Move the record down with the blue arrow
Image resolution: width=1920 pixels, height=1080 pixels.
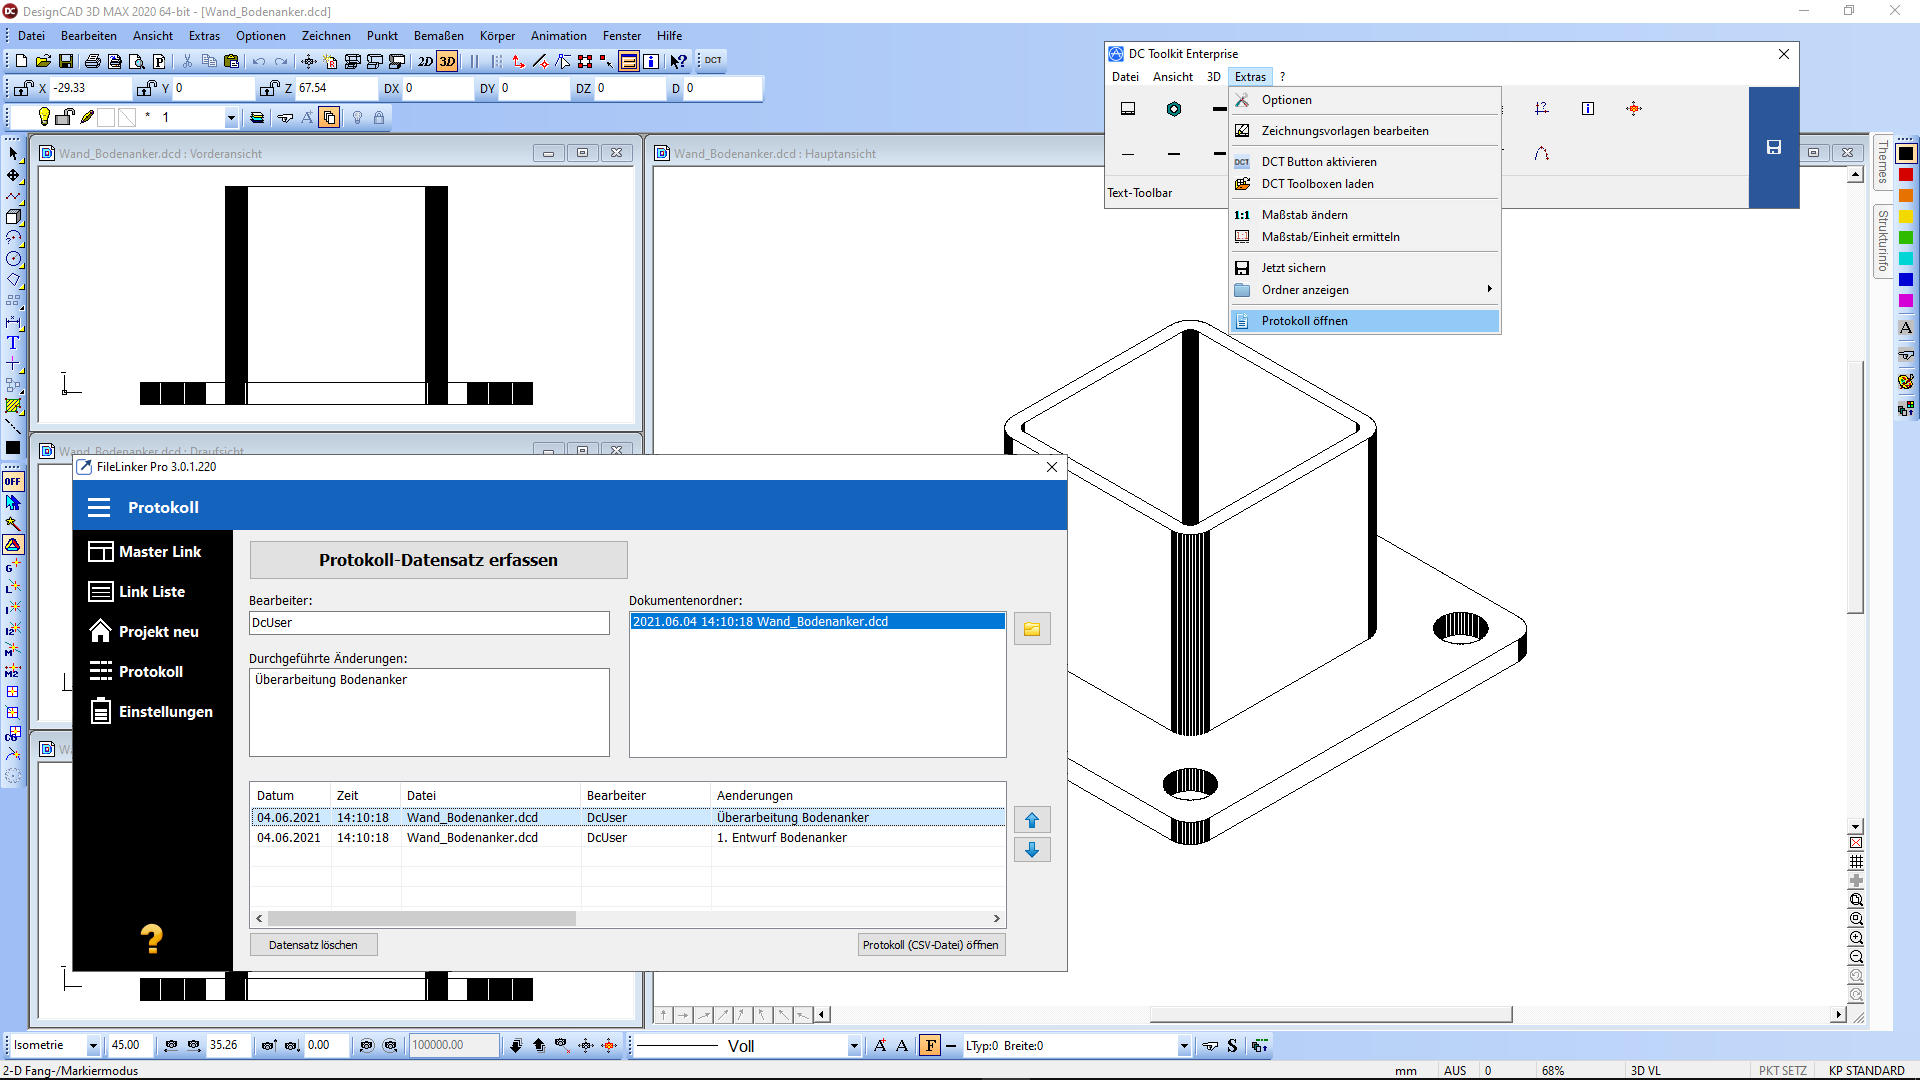[1032, 850]
